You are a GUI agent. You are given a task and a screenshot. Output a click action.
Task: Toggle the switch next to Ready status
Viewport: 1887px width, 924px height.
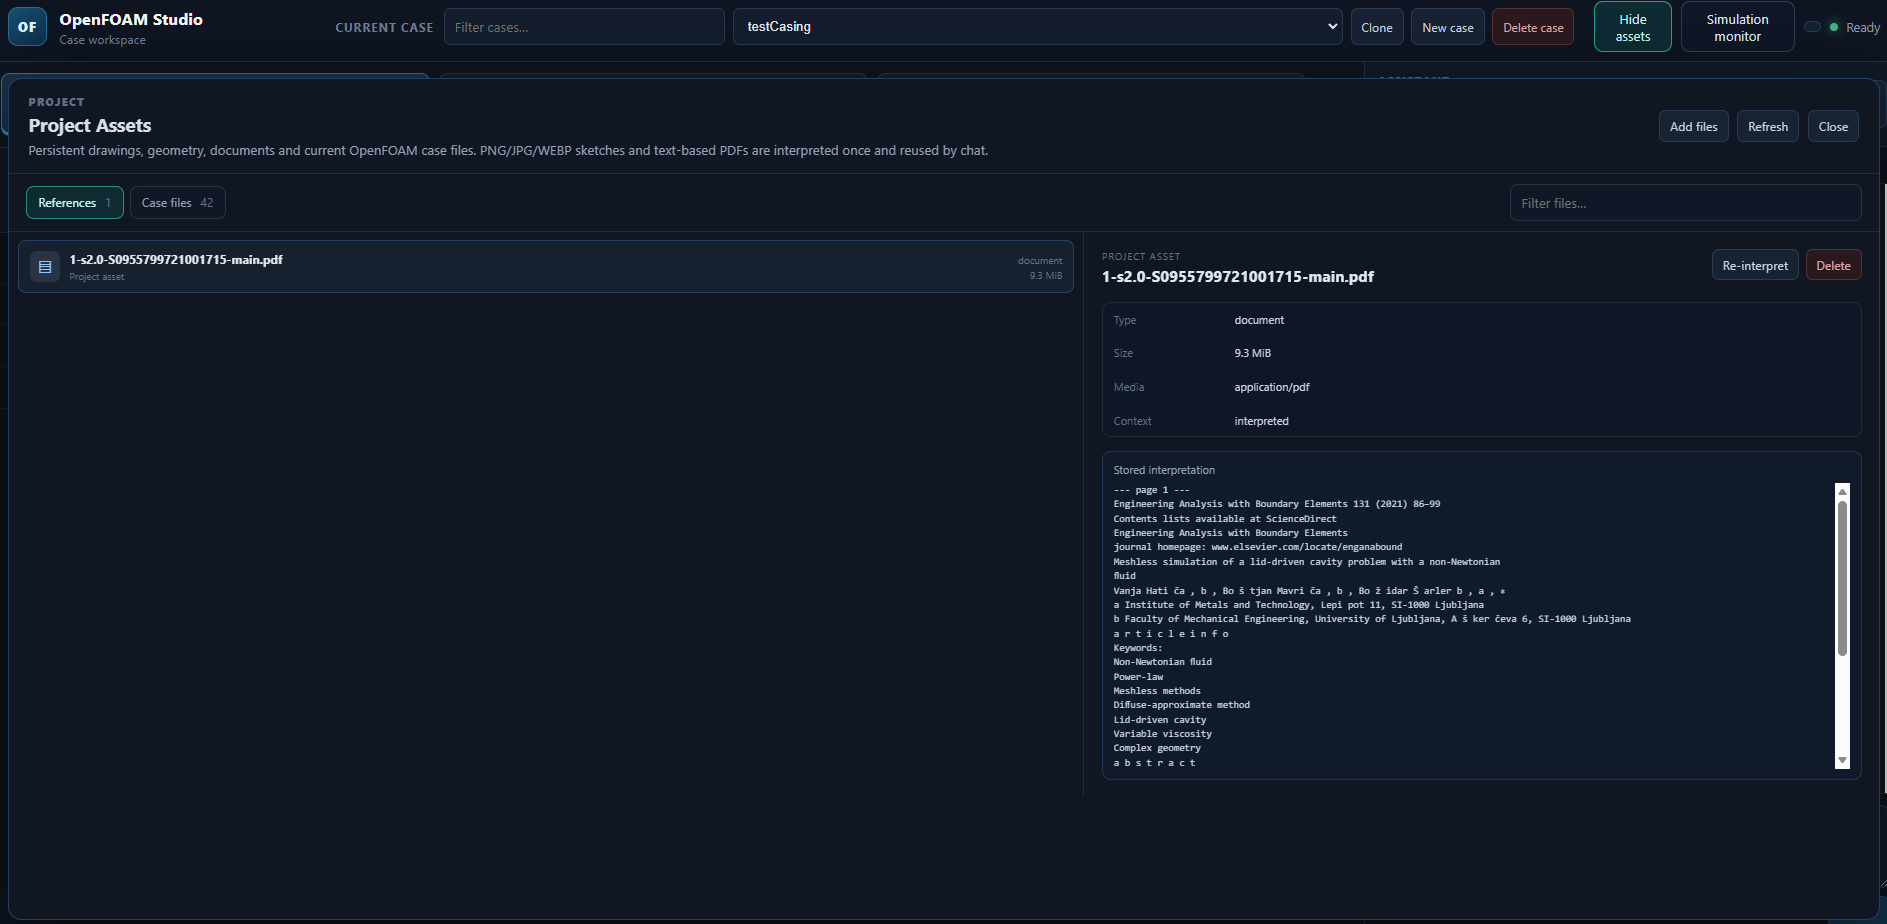pyautogui.click(x=1812, y=27)
